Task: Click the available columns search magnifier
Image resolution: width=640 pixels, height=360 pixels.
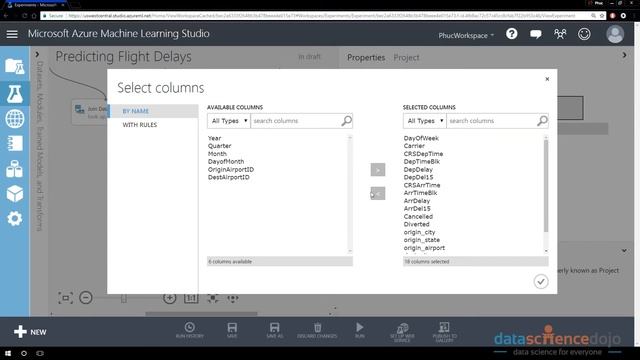Action: tap(346, 121)
